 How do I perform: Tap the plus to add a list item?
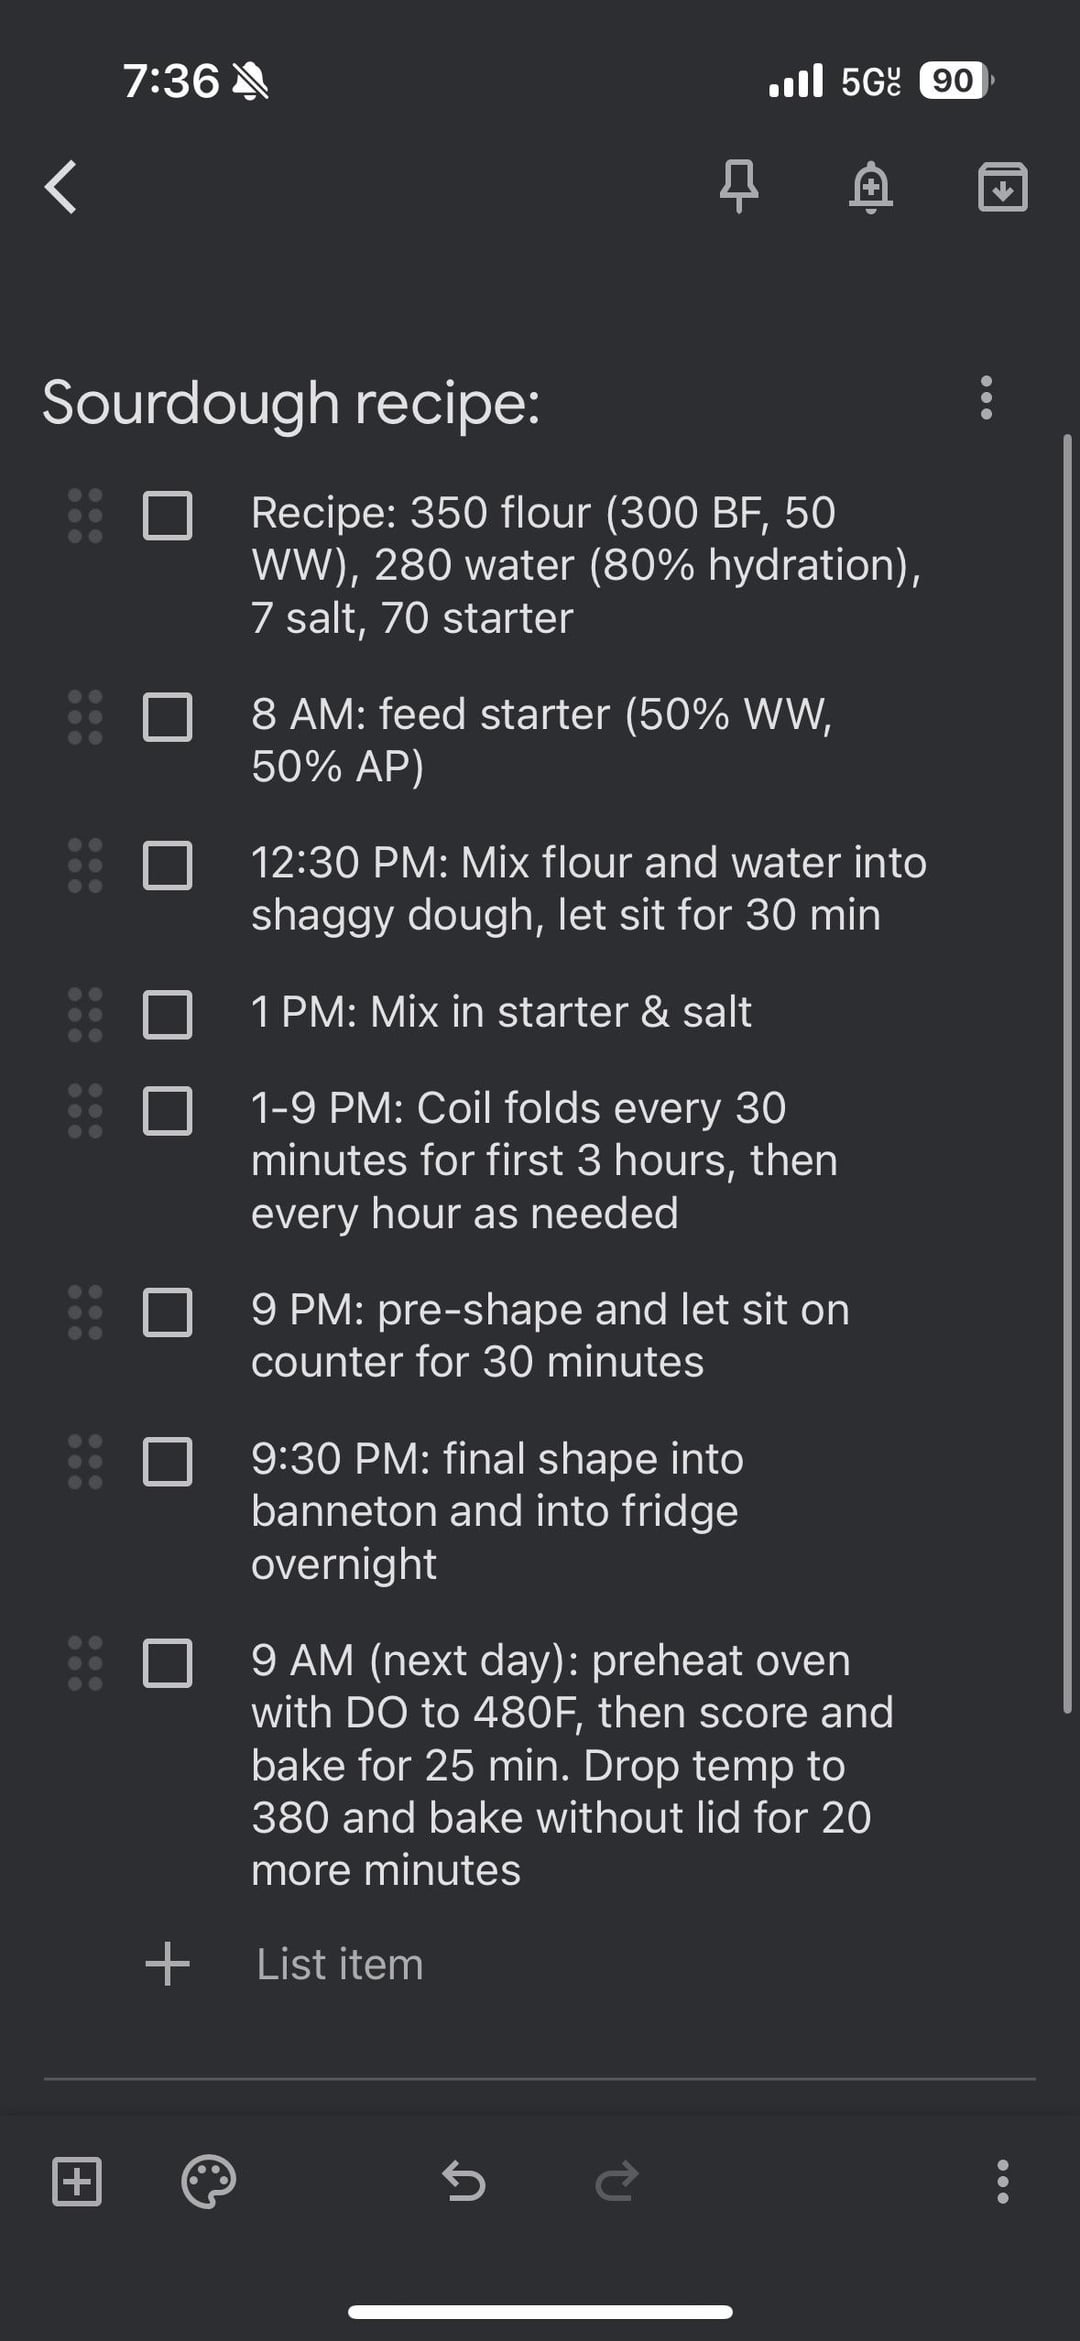point(167,1963)
